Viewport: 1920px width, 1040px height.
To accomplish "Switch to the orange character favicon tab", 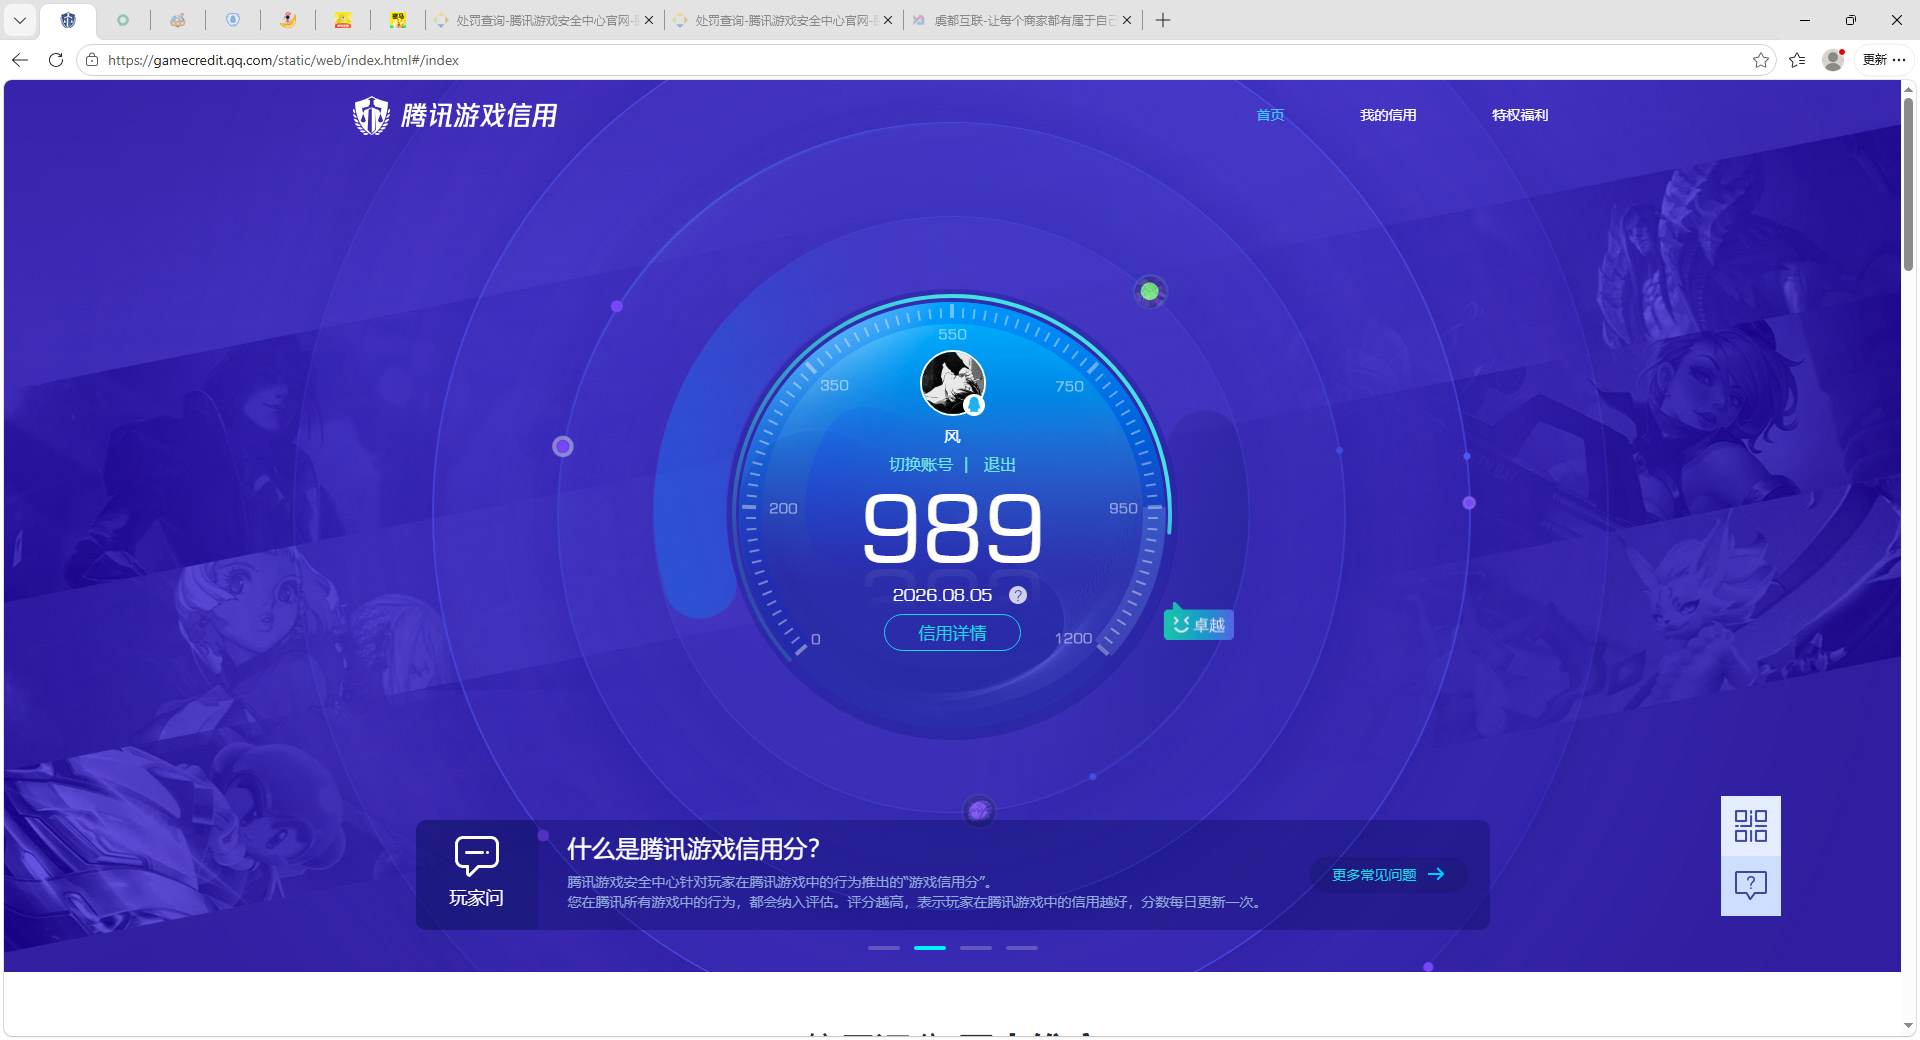I will tap(288, 20).
